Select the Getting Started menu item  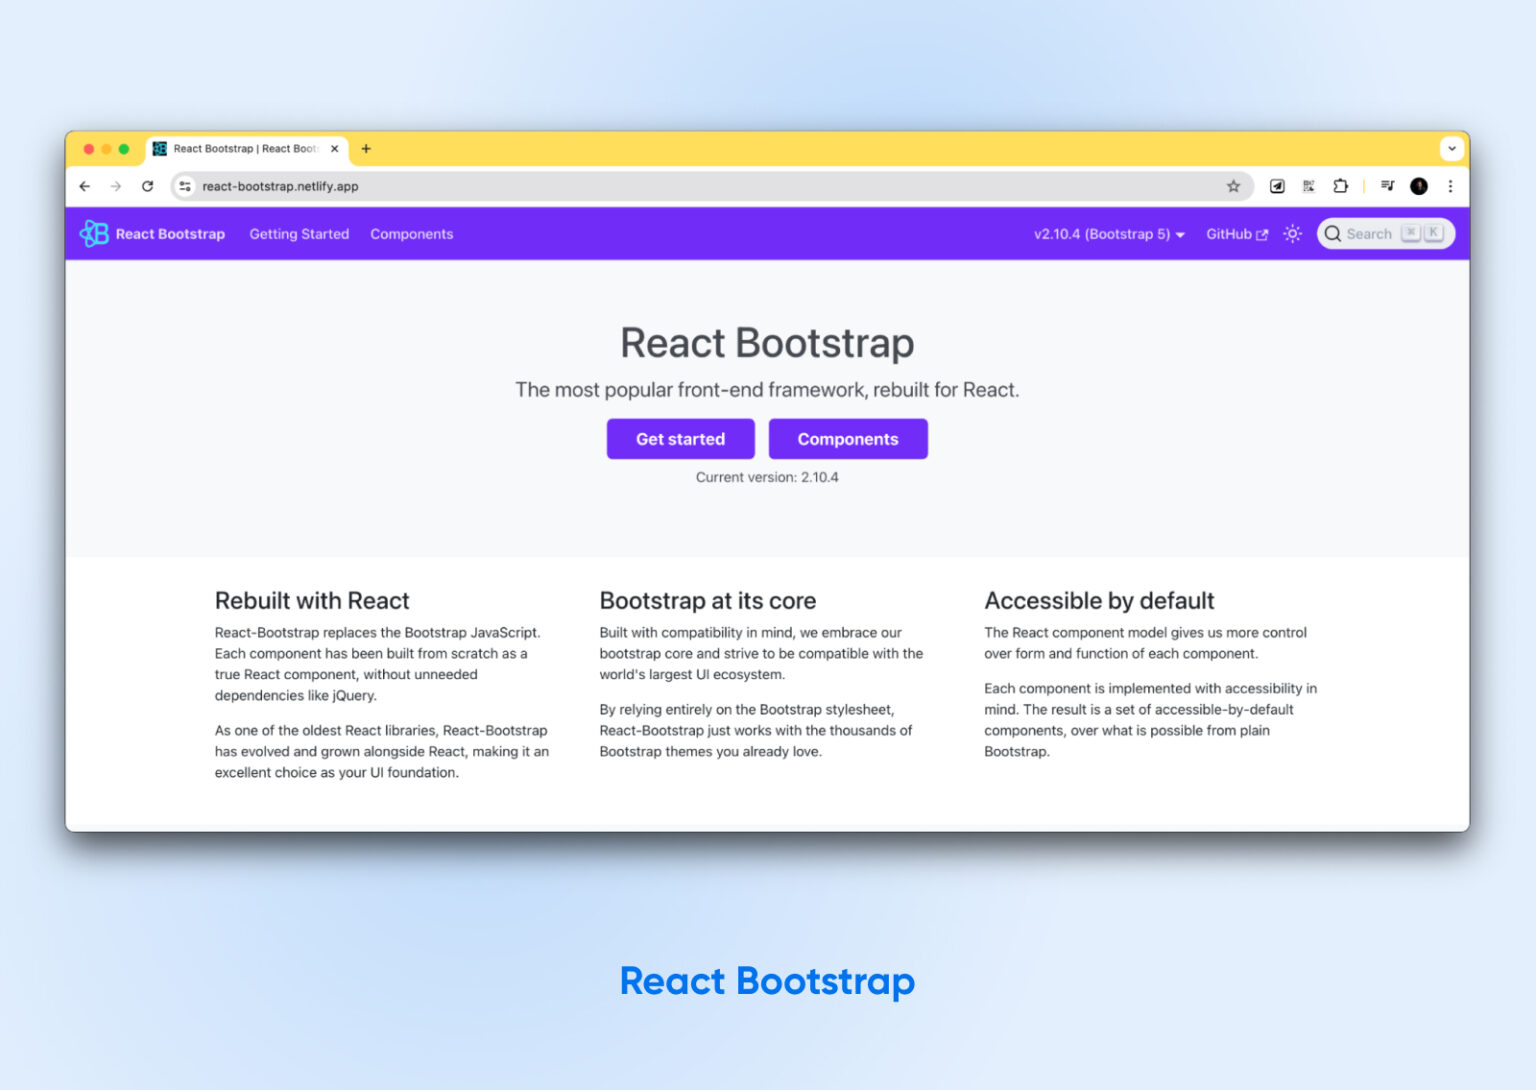tap(299, 233)
